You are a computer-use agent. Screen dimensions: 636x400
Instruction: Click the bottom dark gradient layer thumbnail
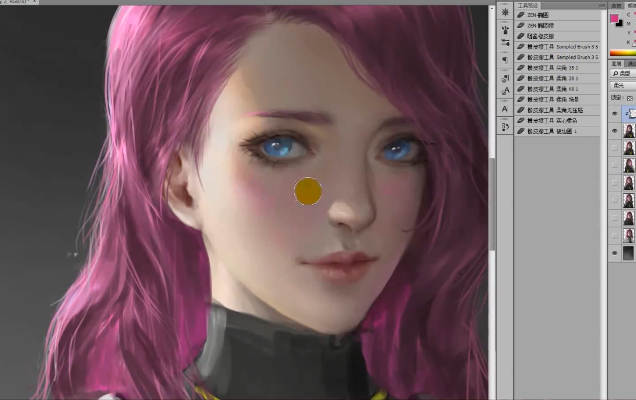pos(629,253)
